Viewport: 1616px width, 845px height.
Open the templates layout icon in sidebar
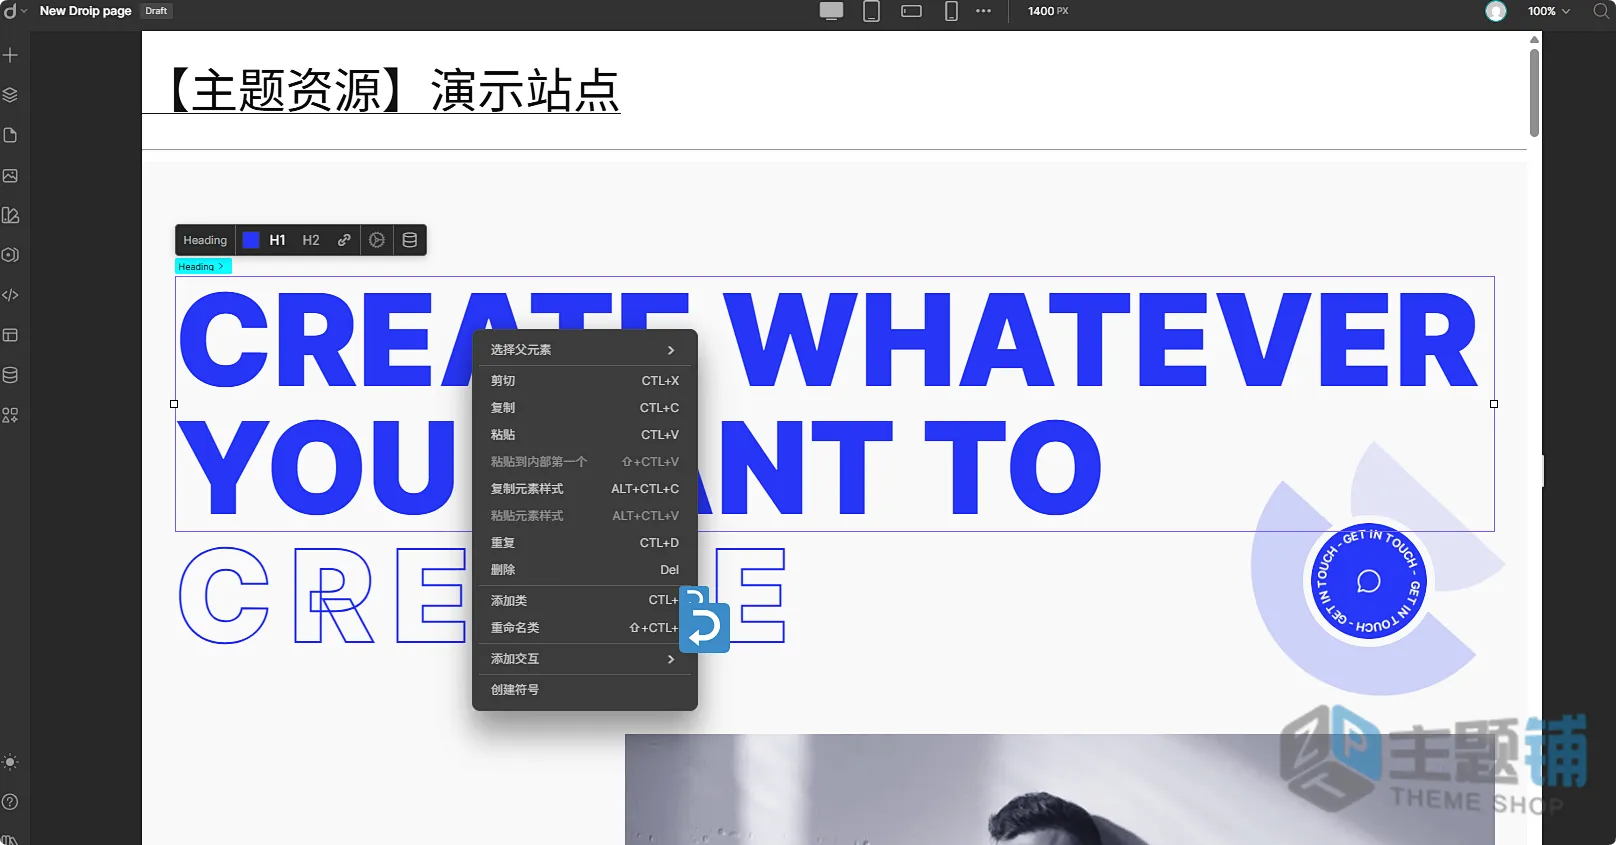11,335
